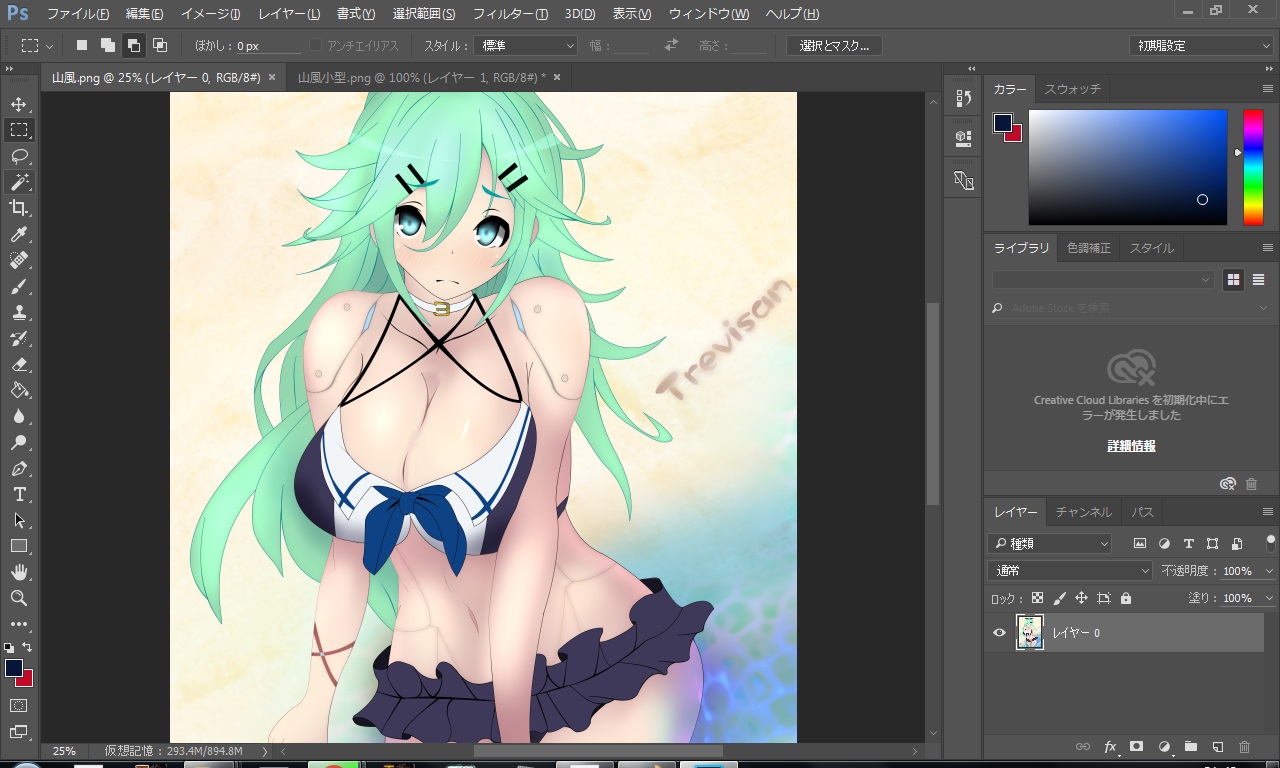Create a new layer from Layers panel

pos(1217,747)
